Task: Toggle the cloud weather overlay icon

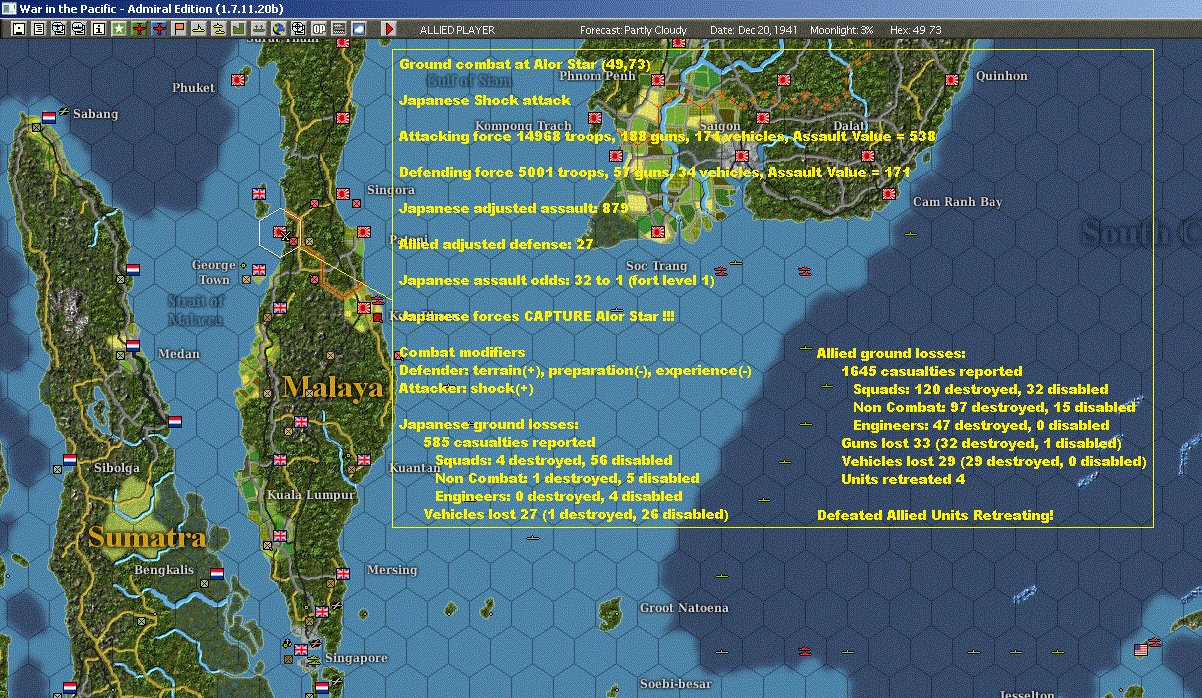Action: [x=358, y=29]
